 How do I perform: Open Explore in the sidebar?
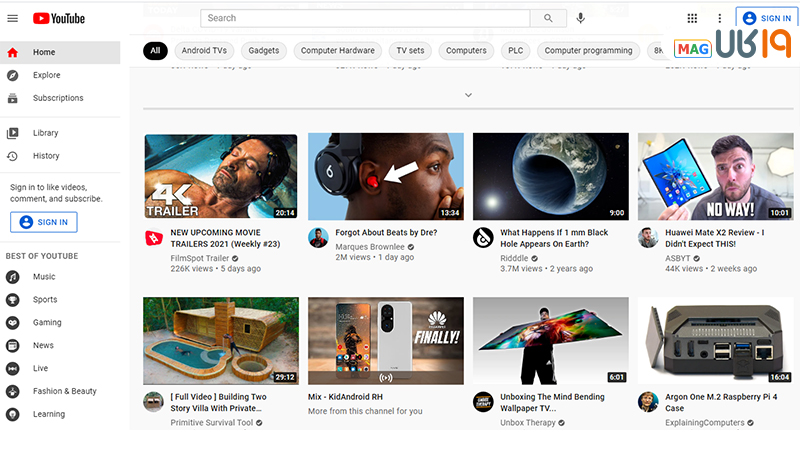pos(46,75)
